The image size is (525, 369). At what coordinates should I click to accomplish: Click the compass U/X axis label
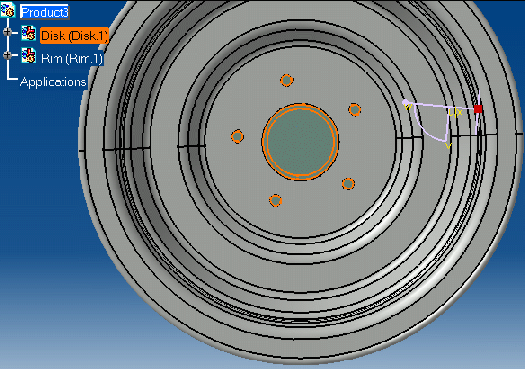pos(455,113)
